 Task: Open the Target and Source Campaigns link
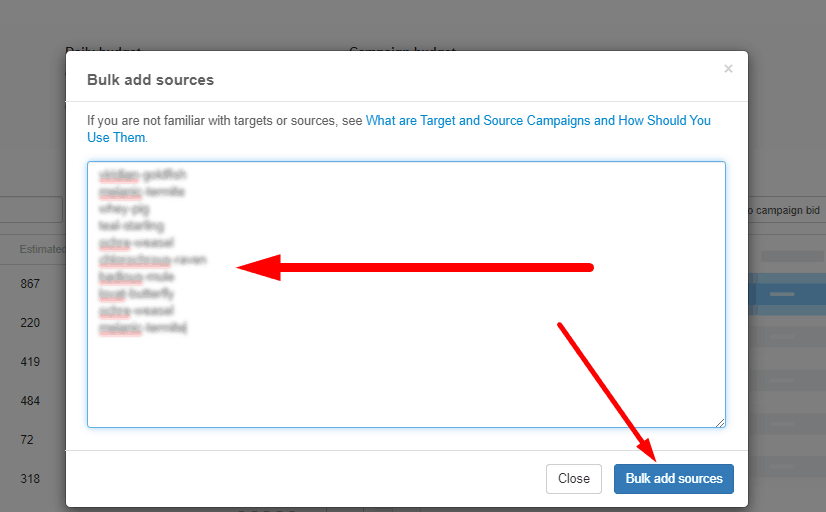pyautogui.click(x=538, y=121)
